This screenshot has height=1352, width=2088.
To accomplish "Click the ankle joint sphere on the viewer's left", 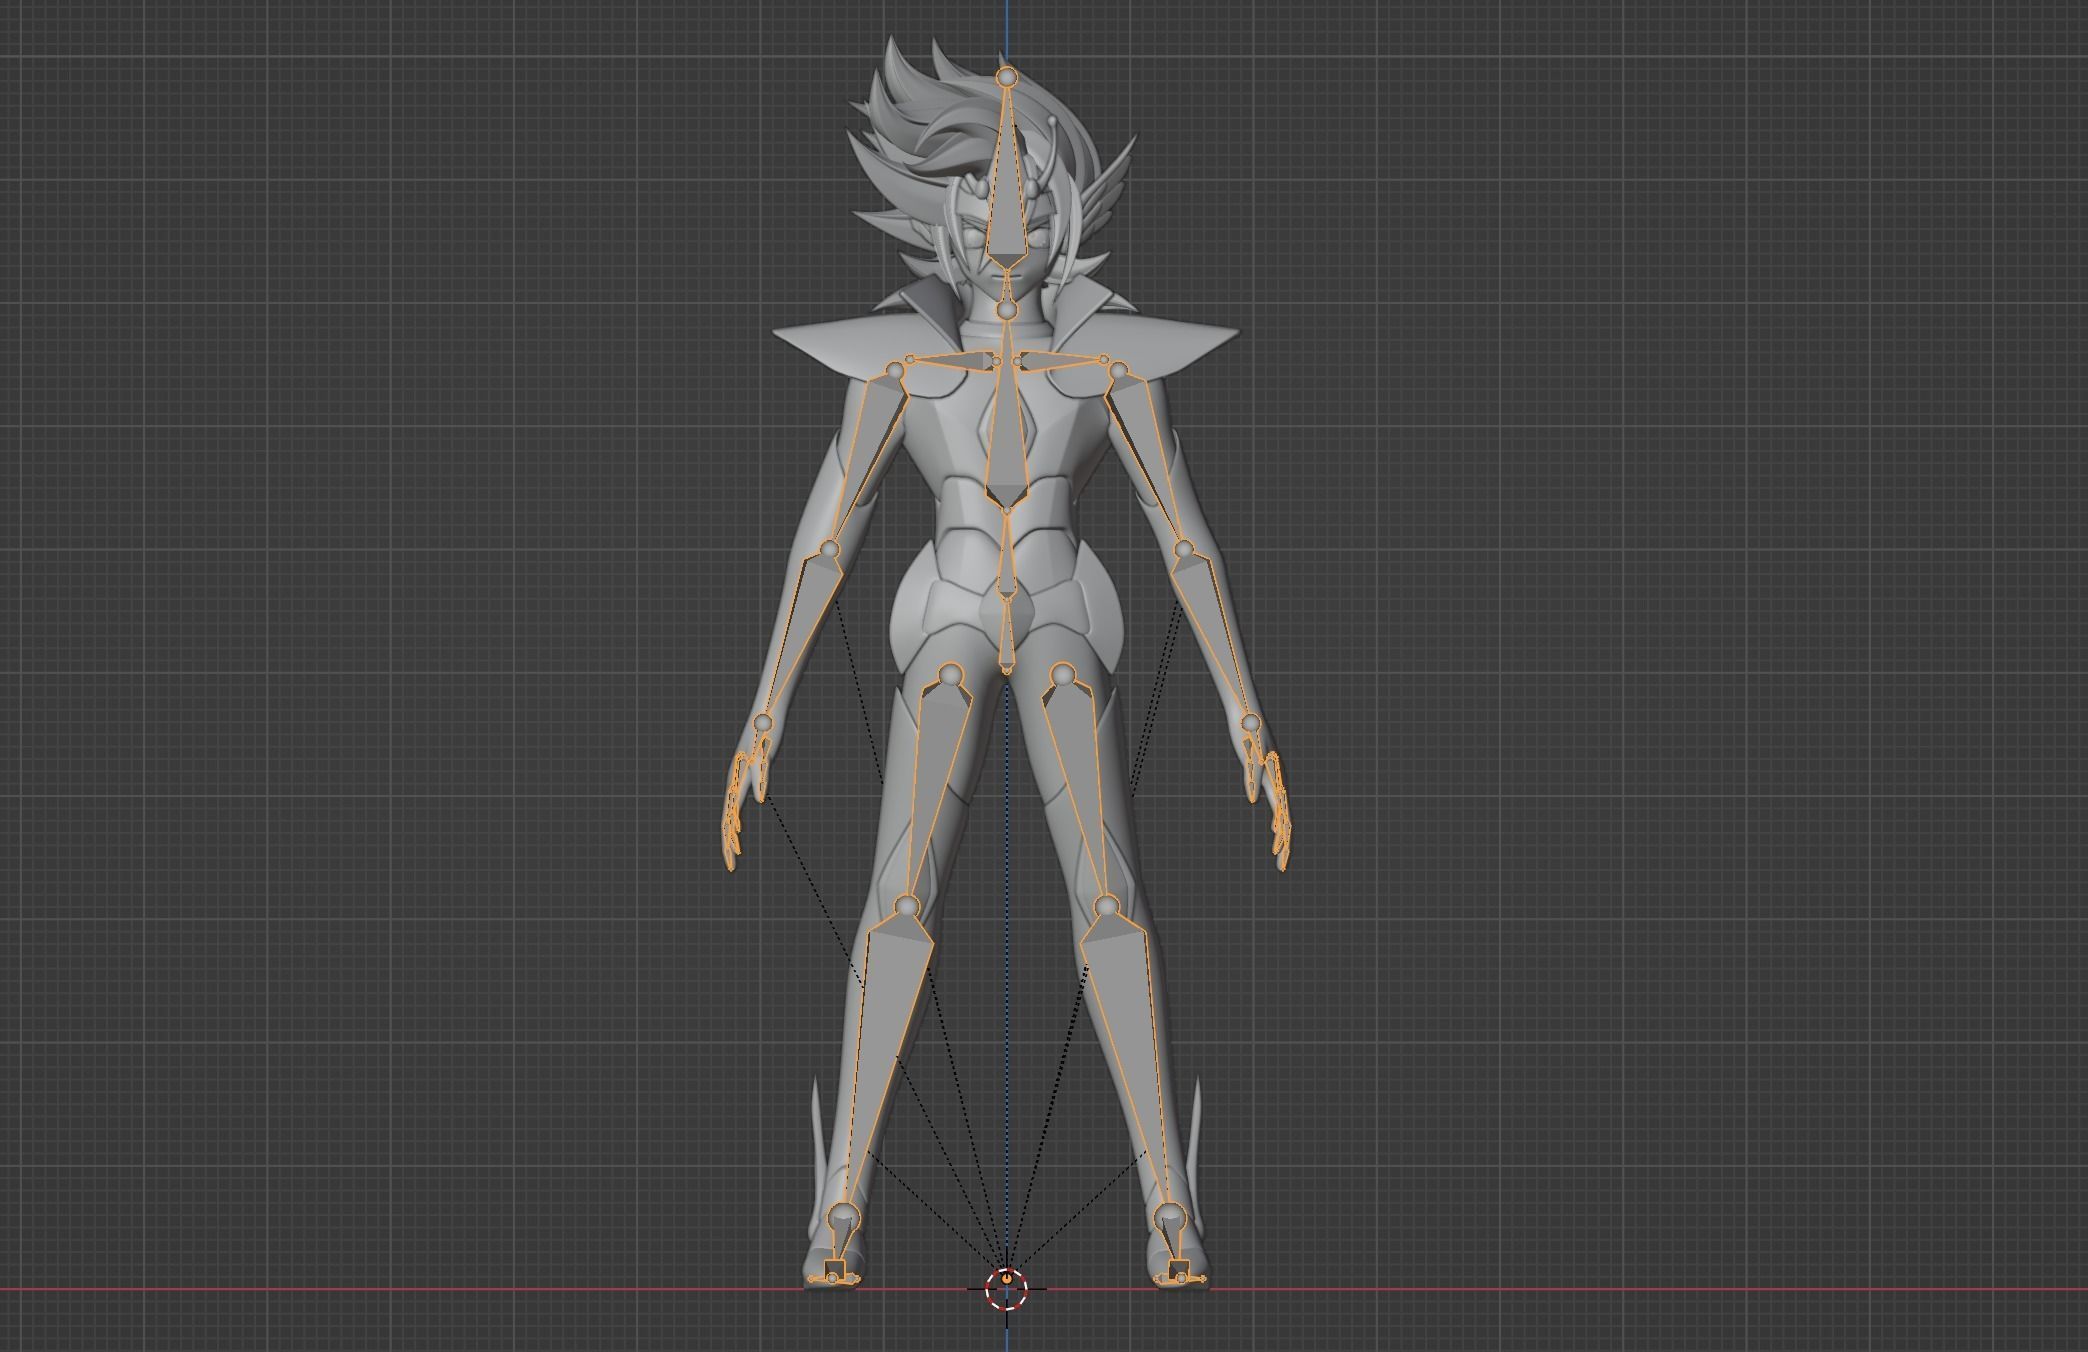I will click(845, 1218).
